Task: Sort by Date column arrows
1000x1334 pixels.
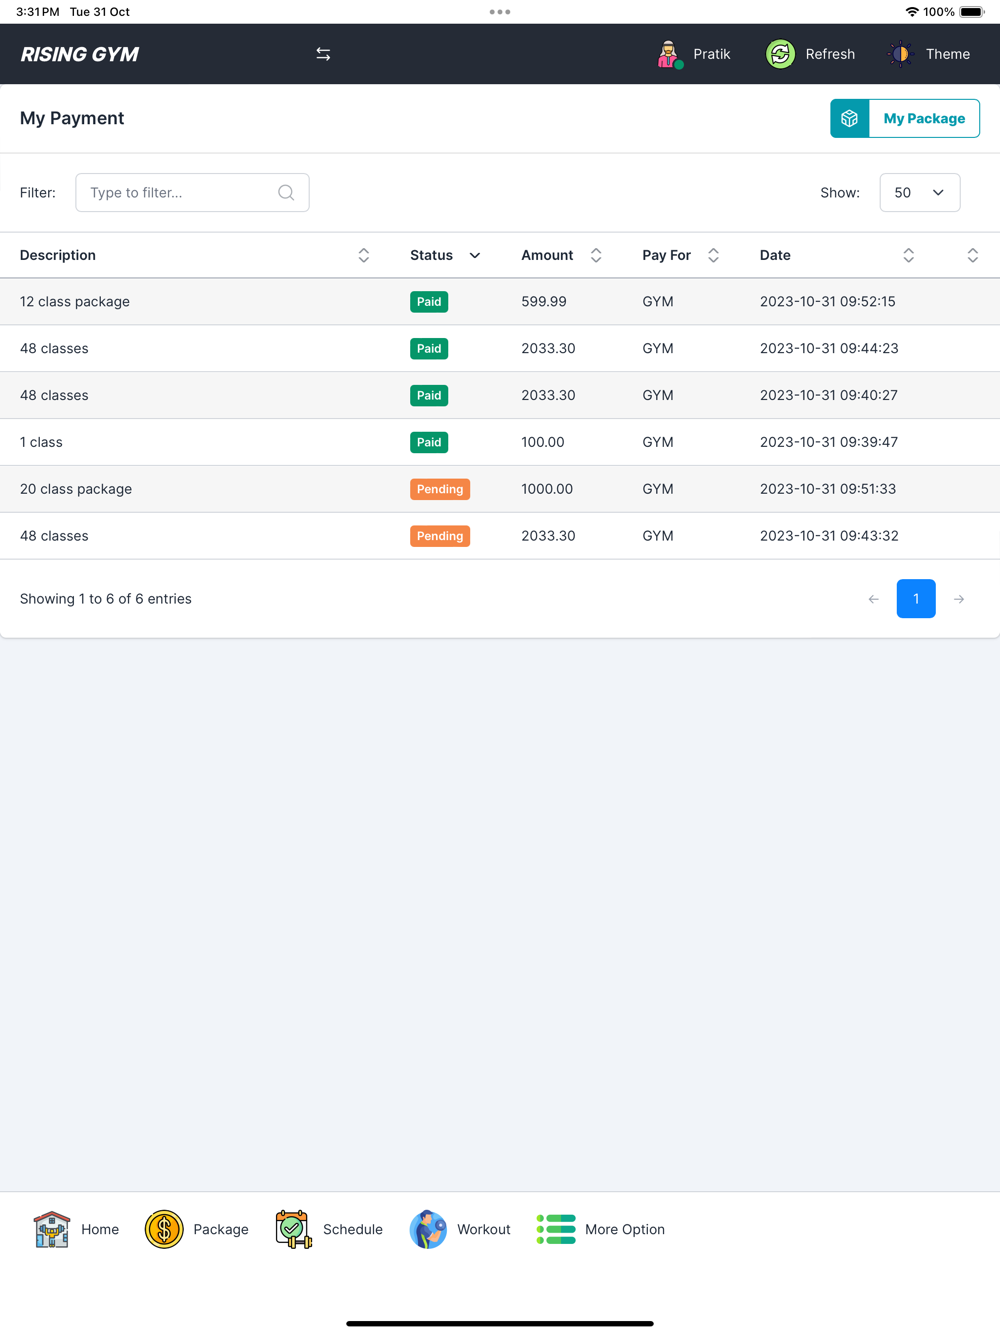Action: coord(908,255)
